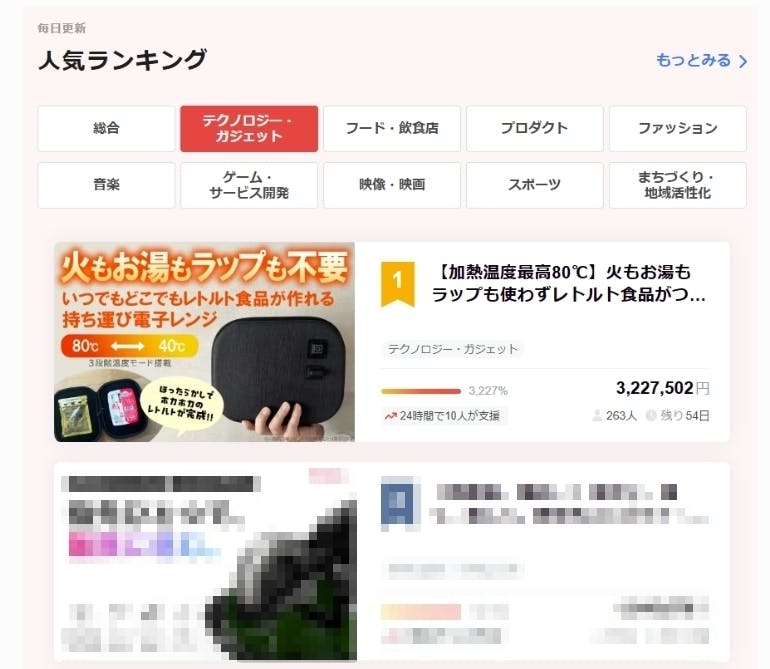Screen dimensions: 770x669
Task: Click the 3,227% funding progress bar
Action: tap(421, 391)
